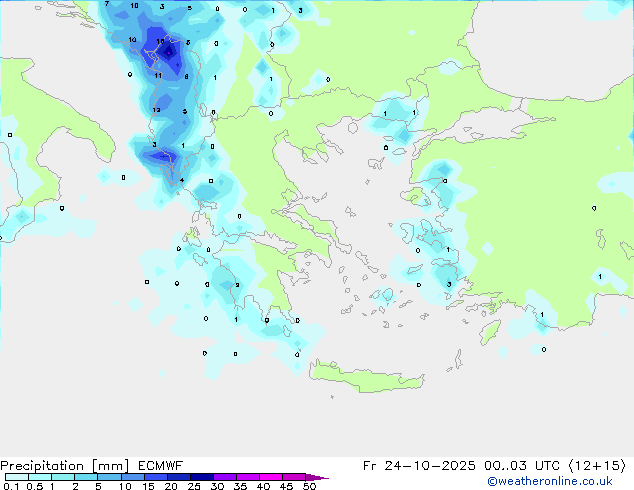Select the 45–50 mm legend swatch
Screen dimensions: 634x490
coord(294,477)
